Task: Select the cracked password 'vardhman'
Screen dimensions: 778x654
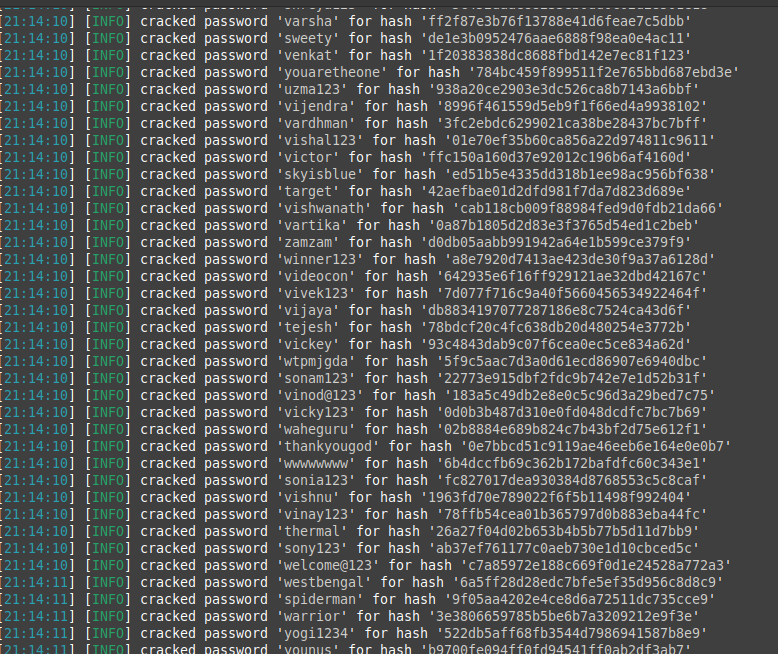Action: [316, 123]
